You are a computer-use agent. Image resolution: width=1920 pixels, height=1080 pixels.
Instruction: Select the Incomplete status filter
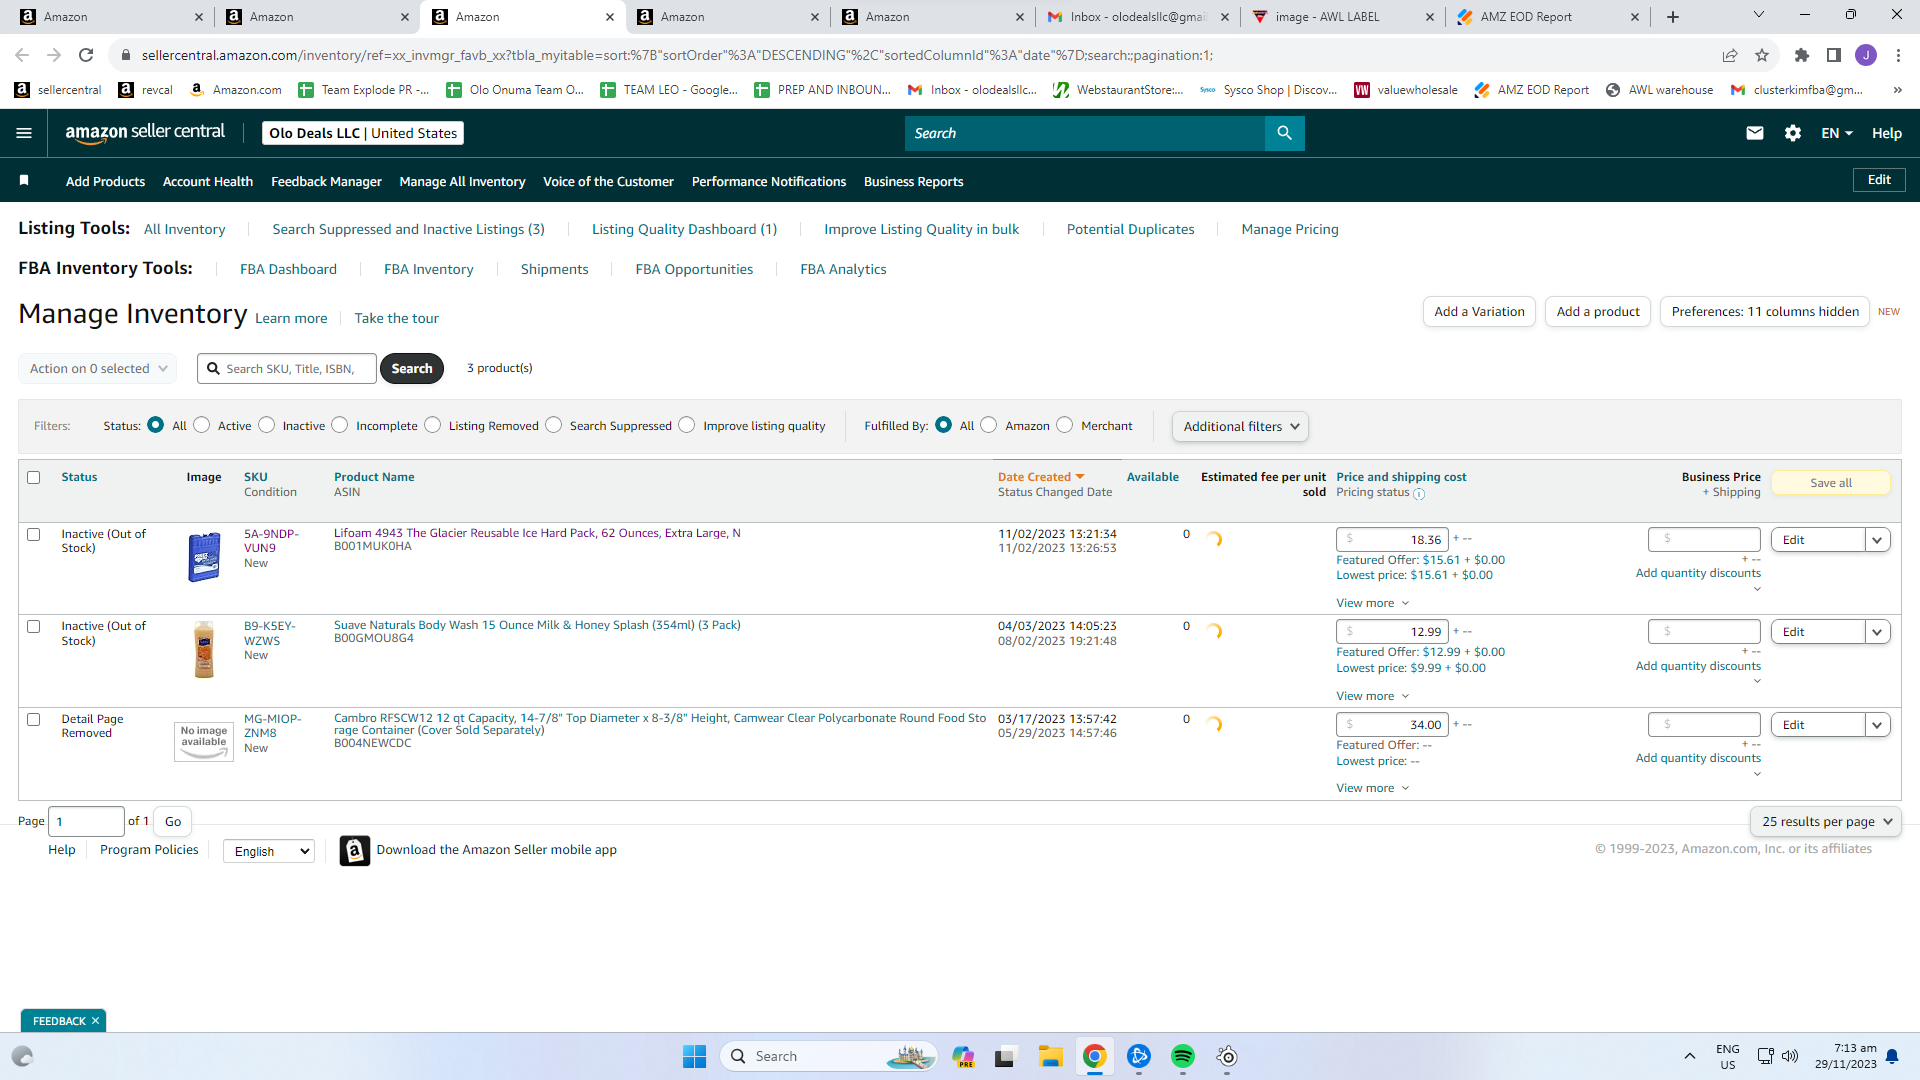tap(340, 425)
